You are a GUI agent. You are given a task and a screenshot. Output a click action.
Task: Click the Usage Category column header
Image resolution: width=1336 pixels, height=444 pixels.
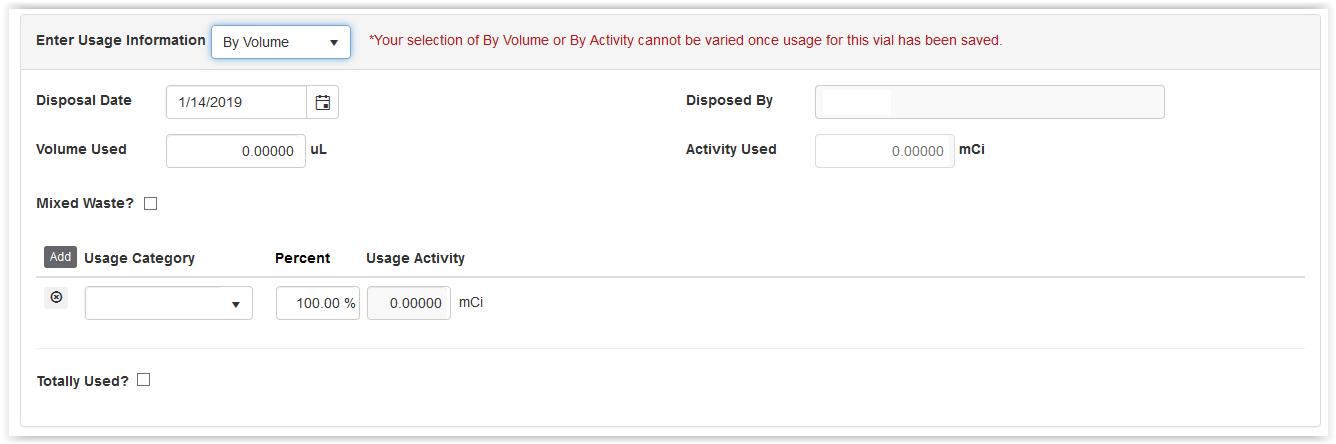point(139,258)
